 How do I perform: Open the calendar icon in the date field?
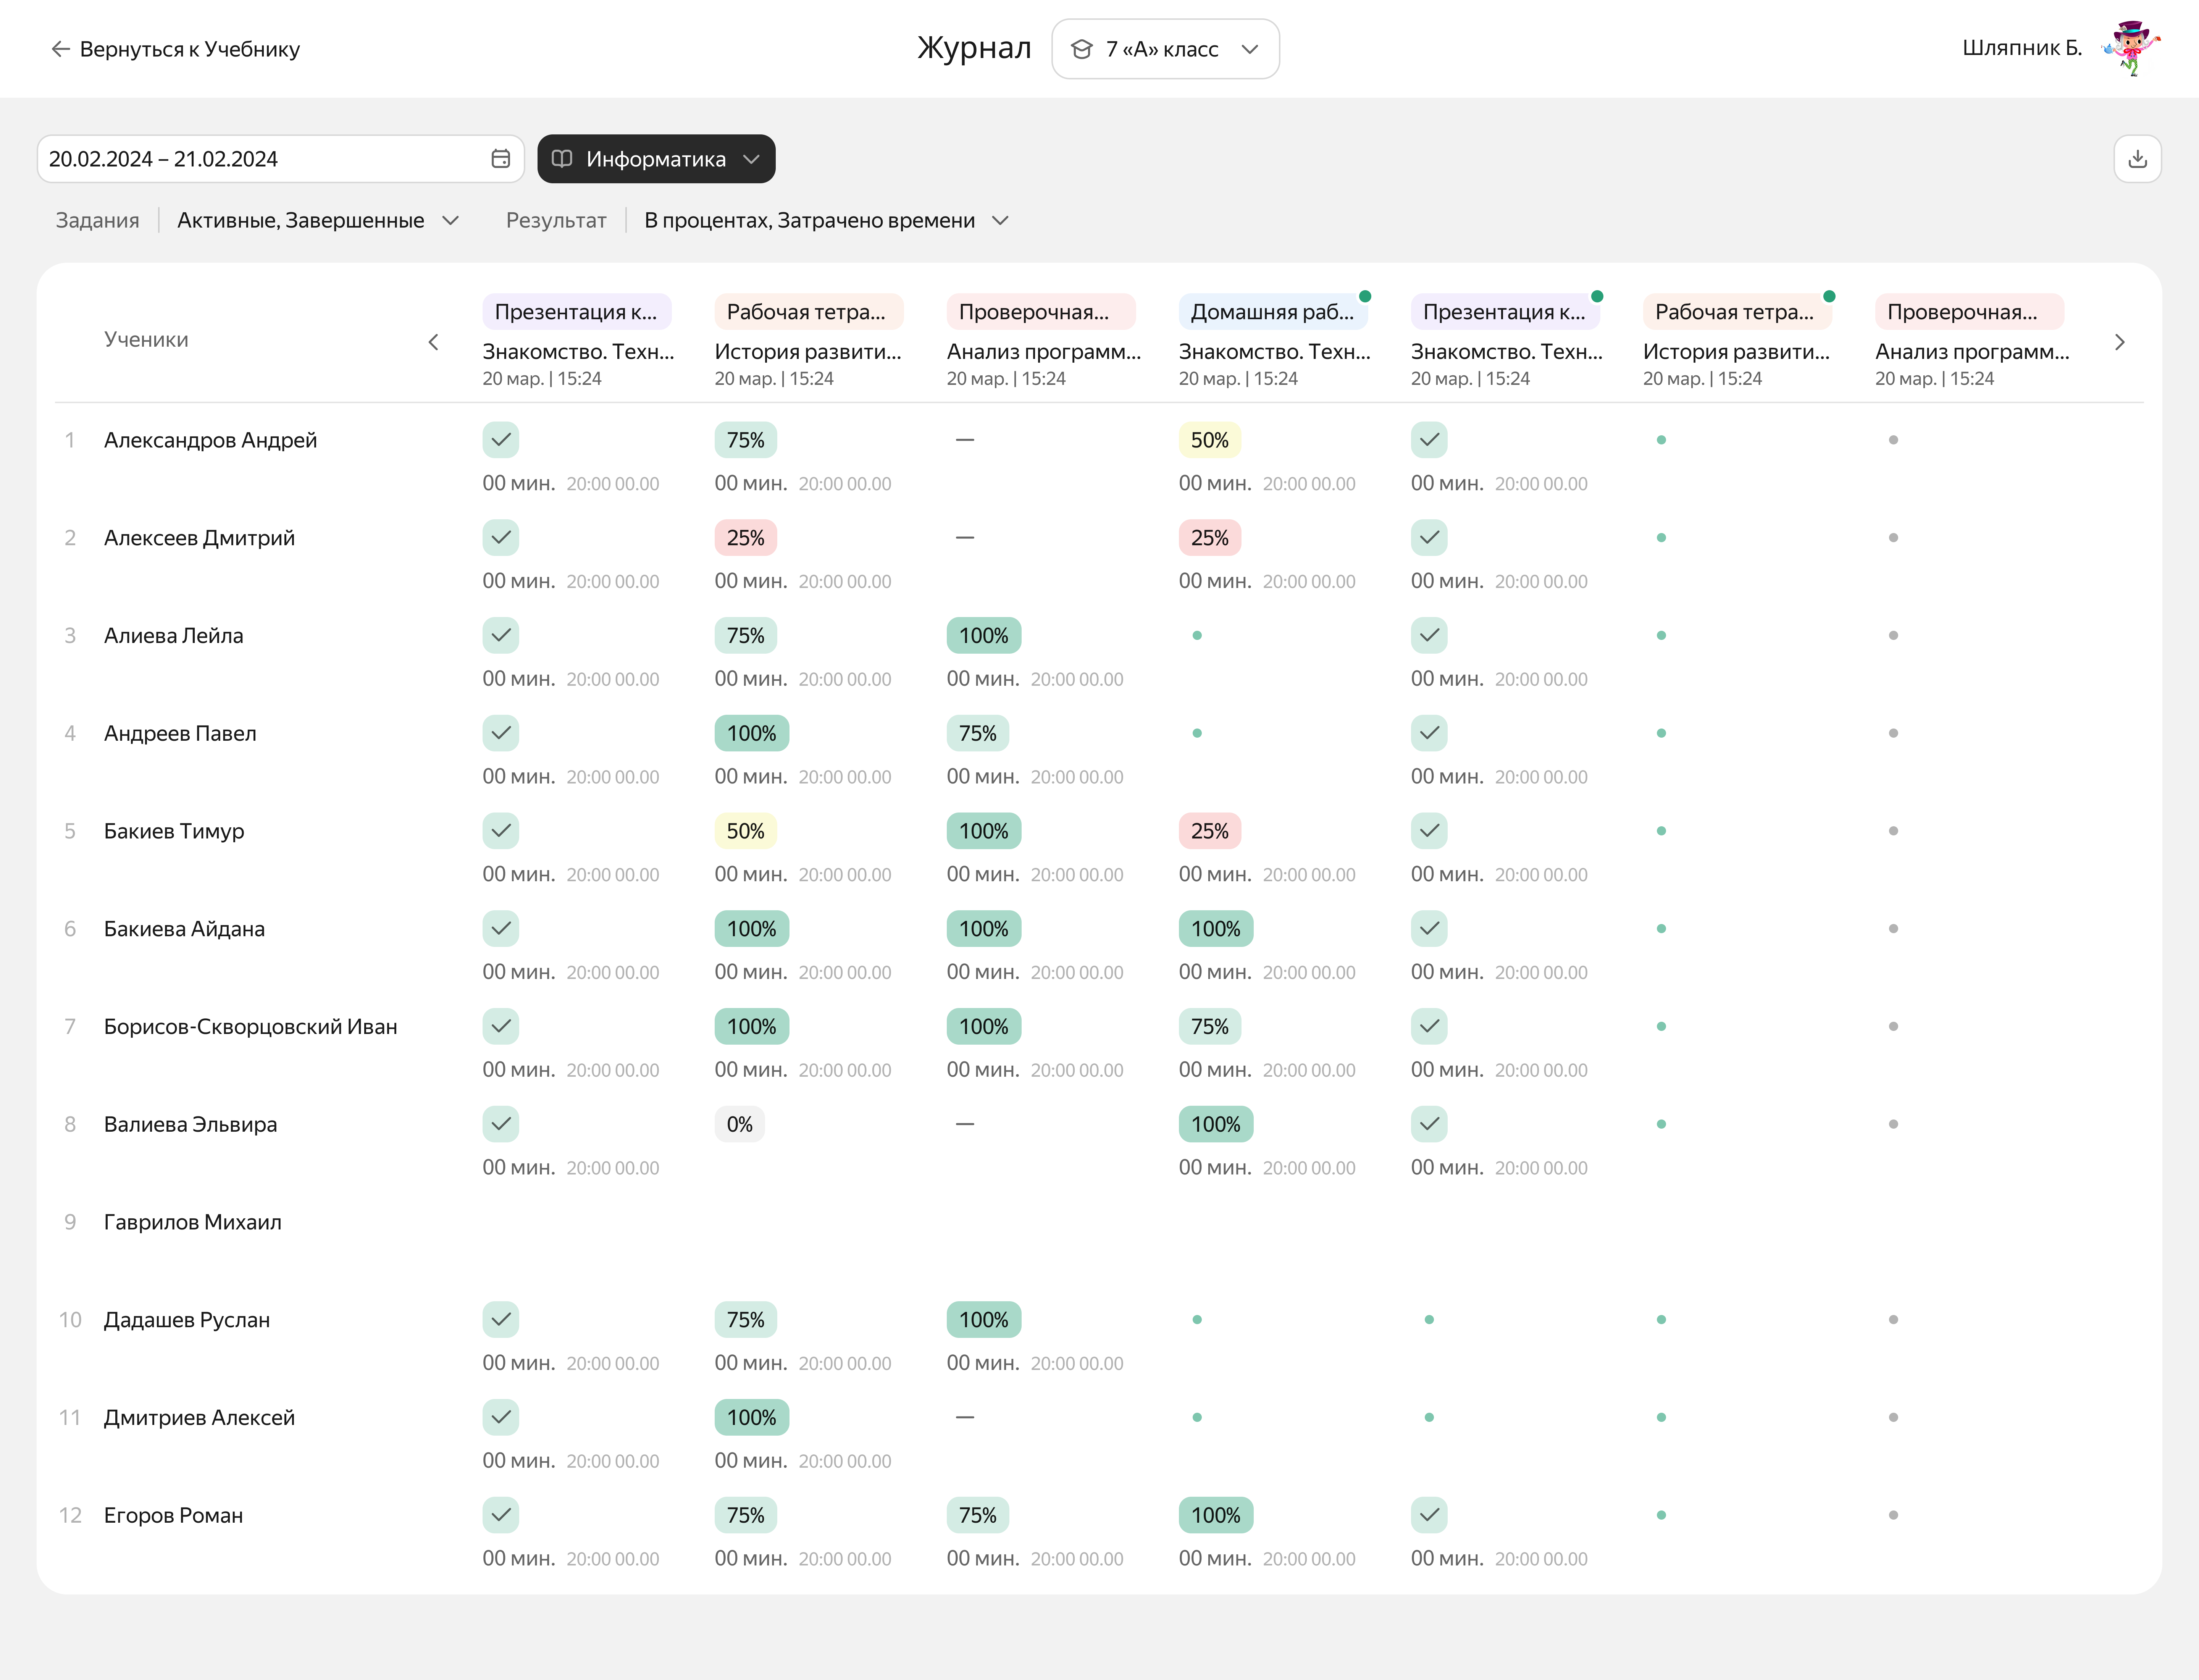point(501,159)
